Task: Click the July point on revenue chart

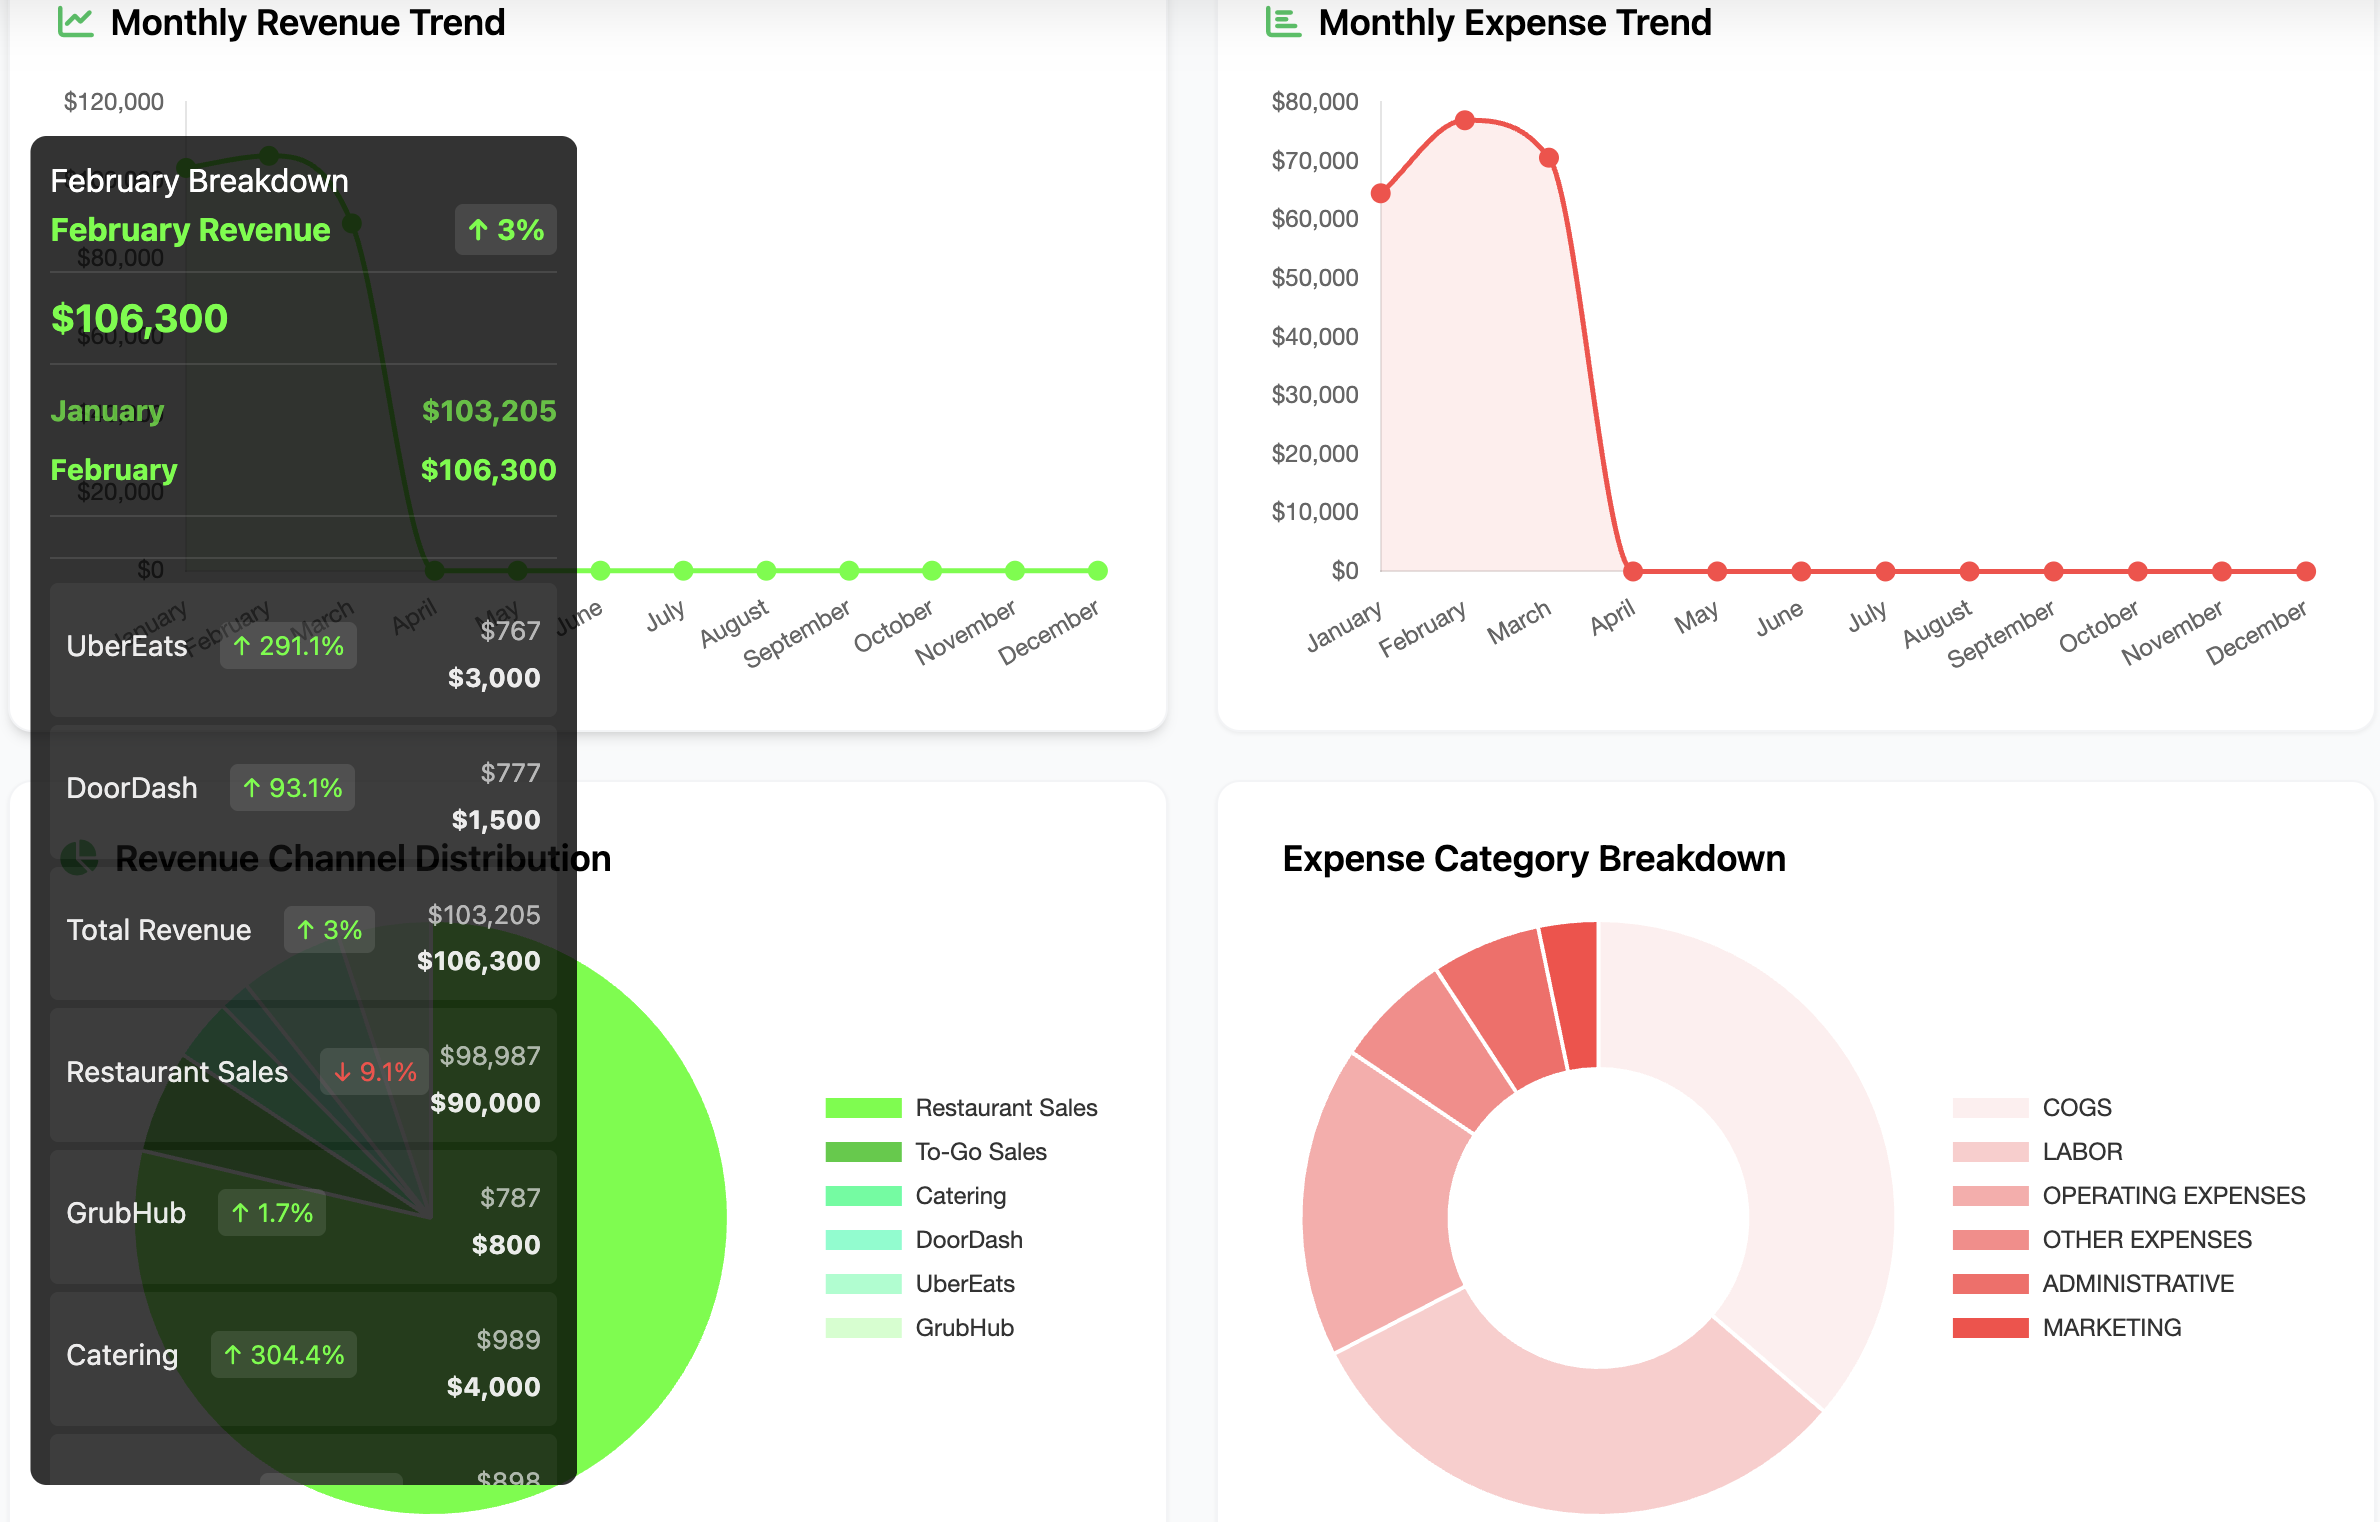Action: click(683, 571)
